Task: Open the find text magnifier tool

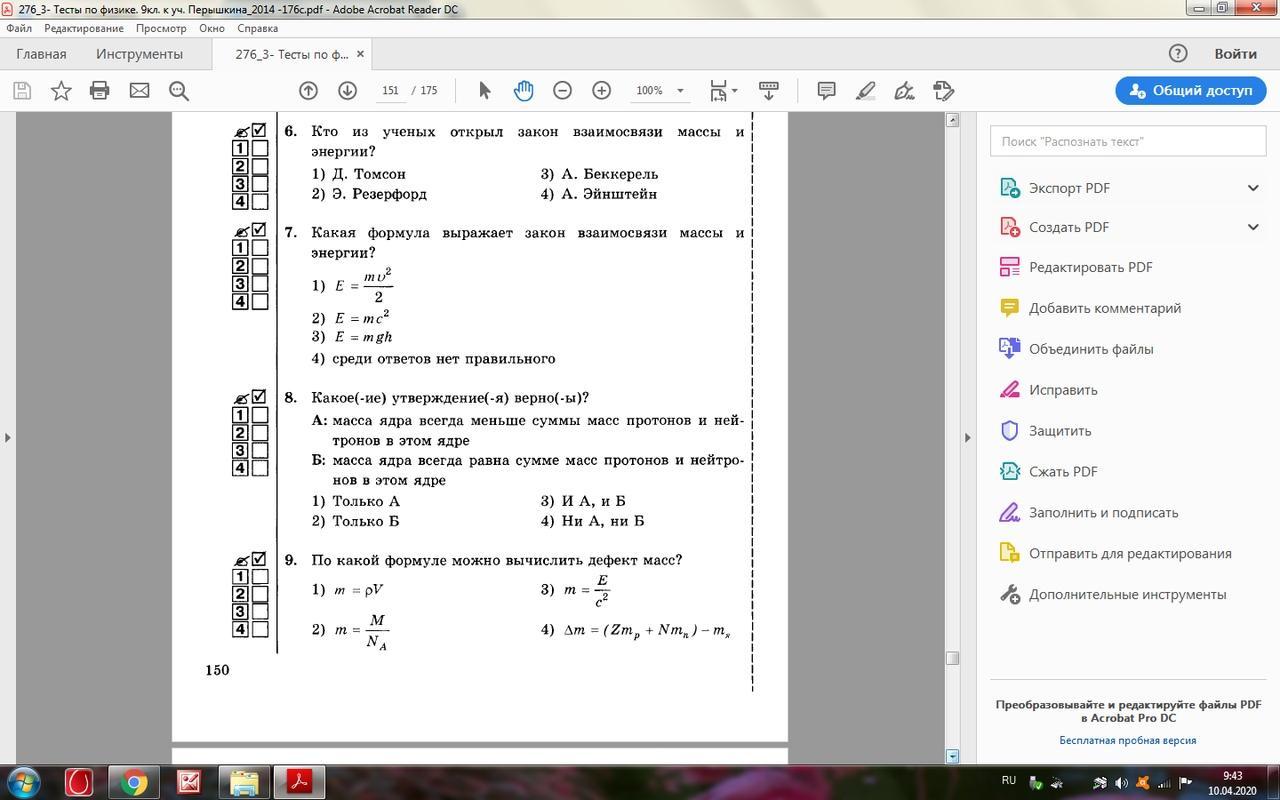Action: coord(179,91)
